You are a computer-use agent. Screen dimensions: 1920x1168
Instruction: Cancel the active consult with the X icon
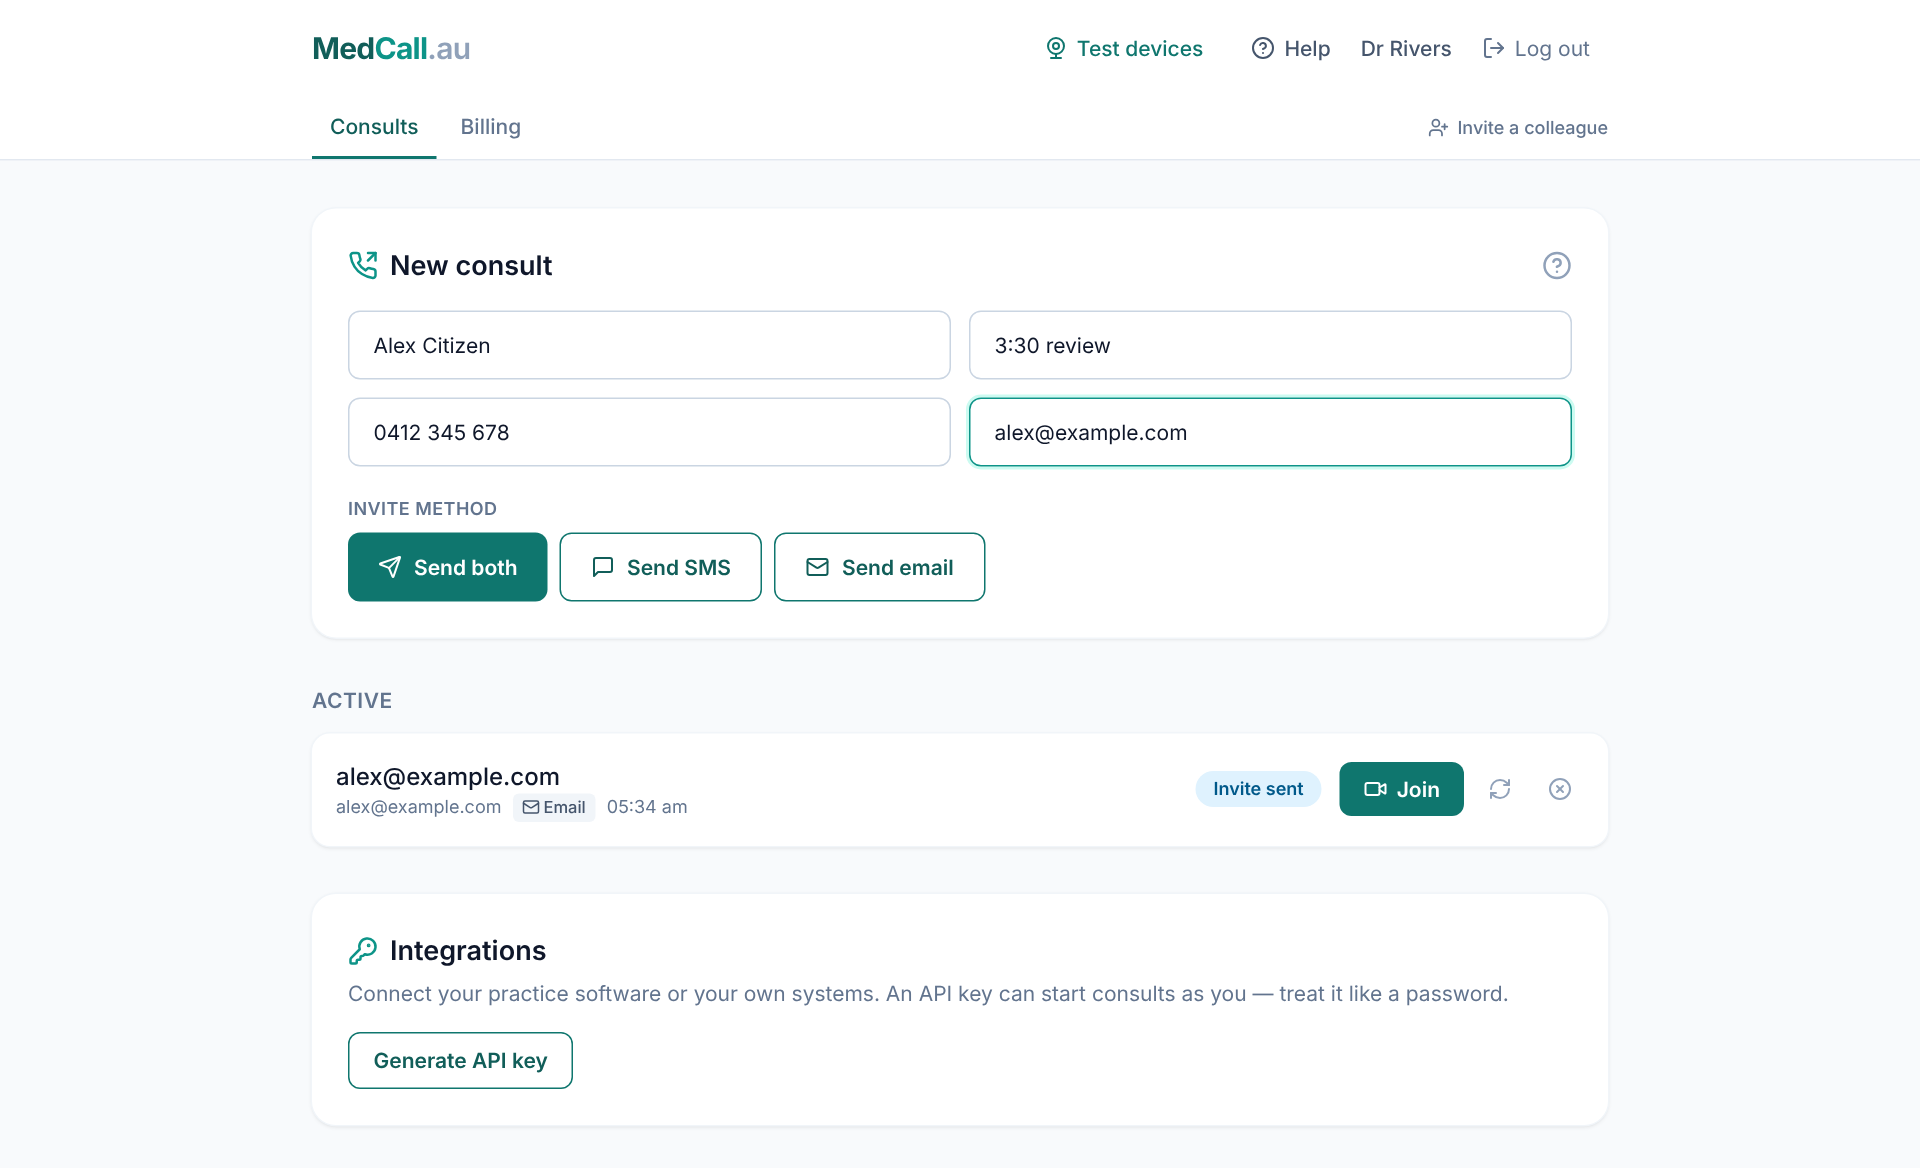pyautogui.click(x=1559, y=789)
